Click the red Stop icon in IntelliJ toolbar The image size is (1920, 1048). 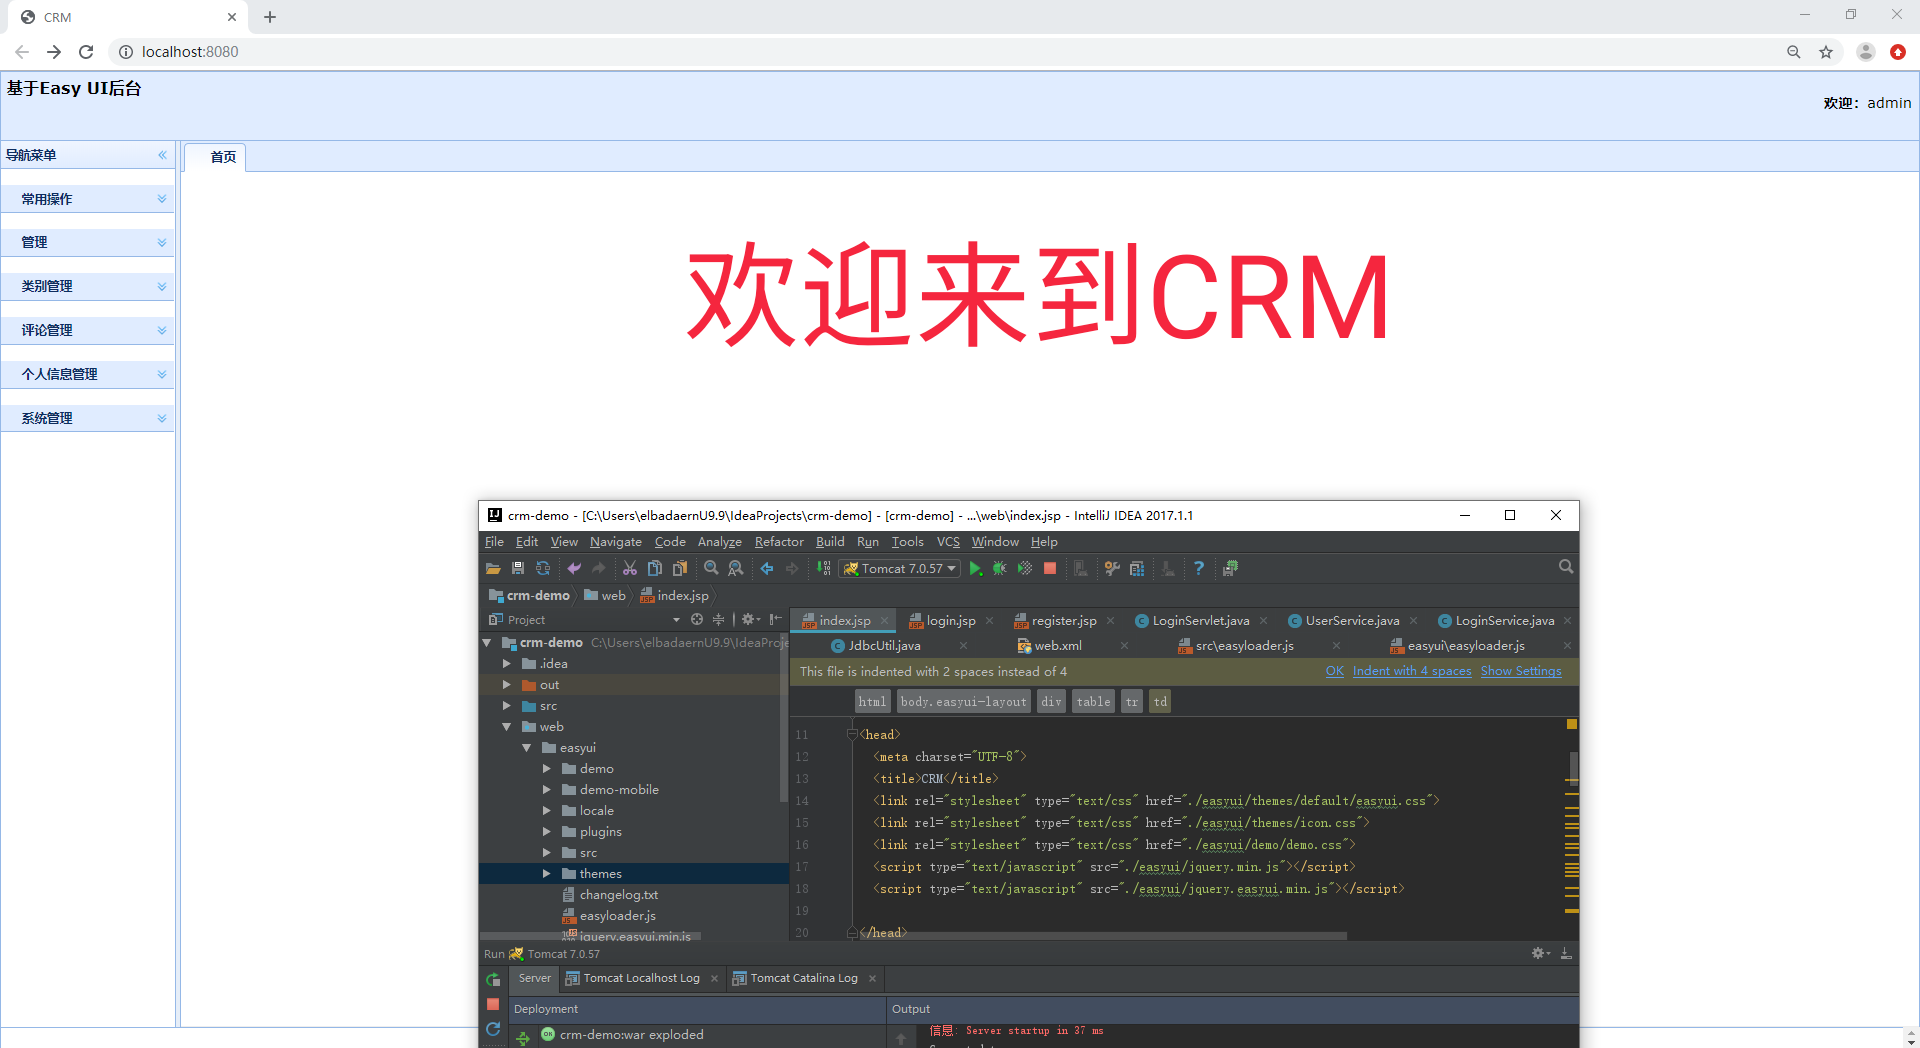[1050, 568]
